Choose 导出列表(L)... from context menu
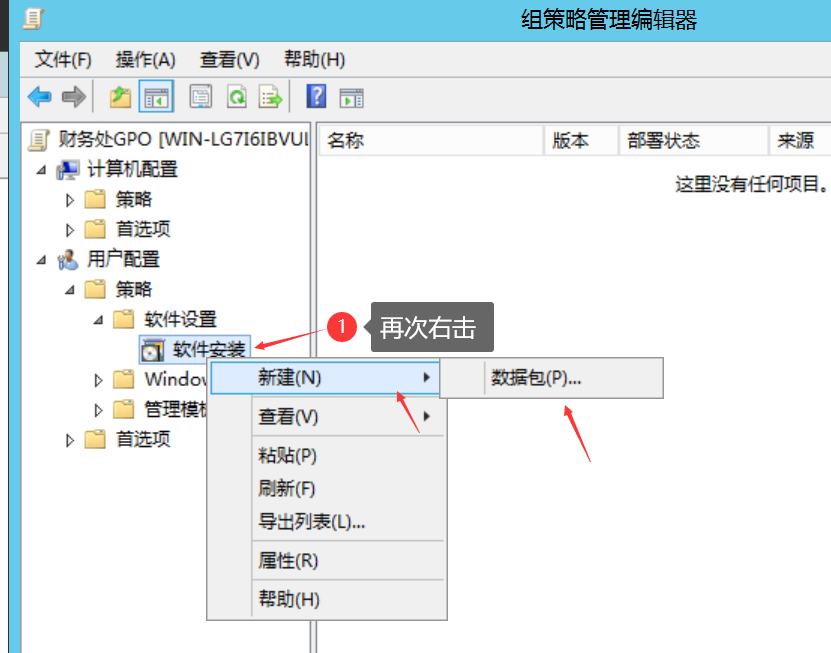 click(325, 522)
